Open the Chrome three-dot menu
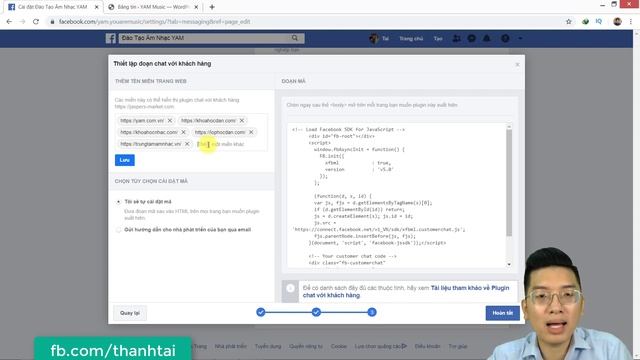 [x=631, y=22]
